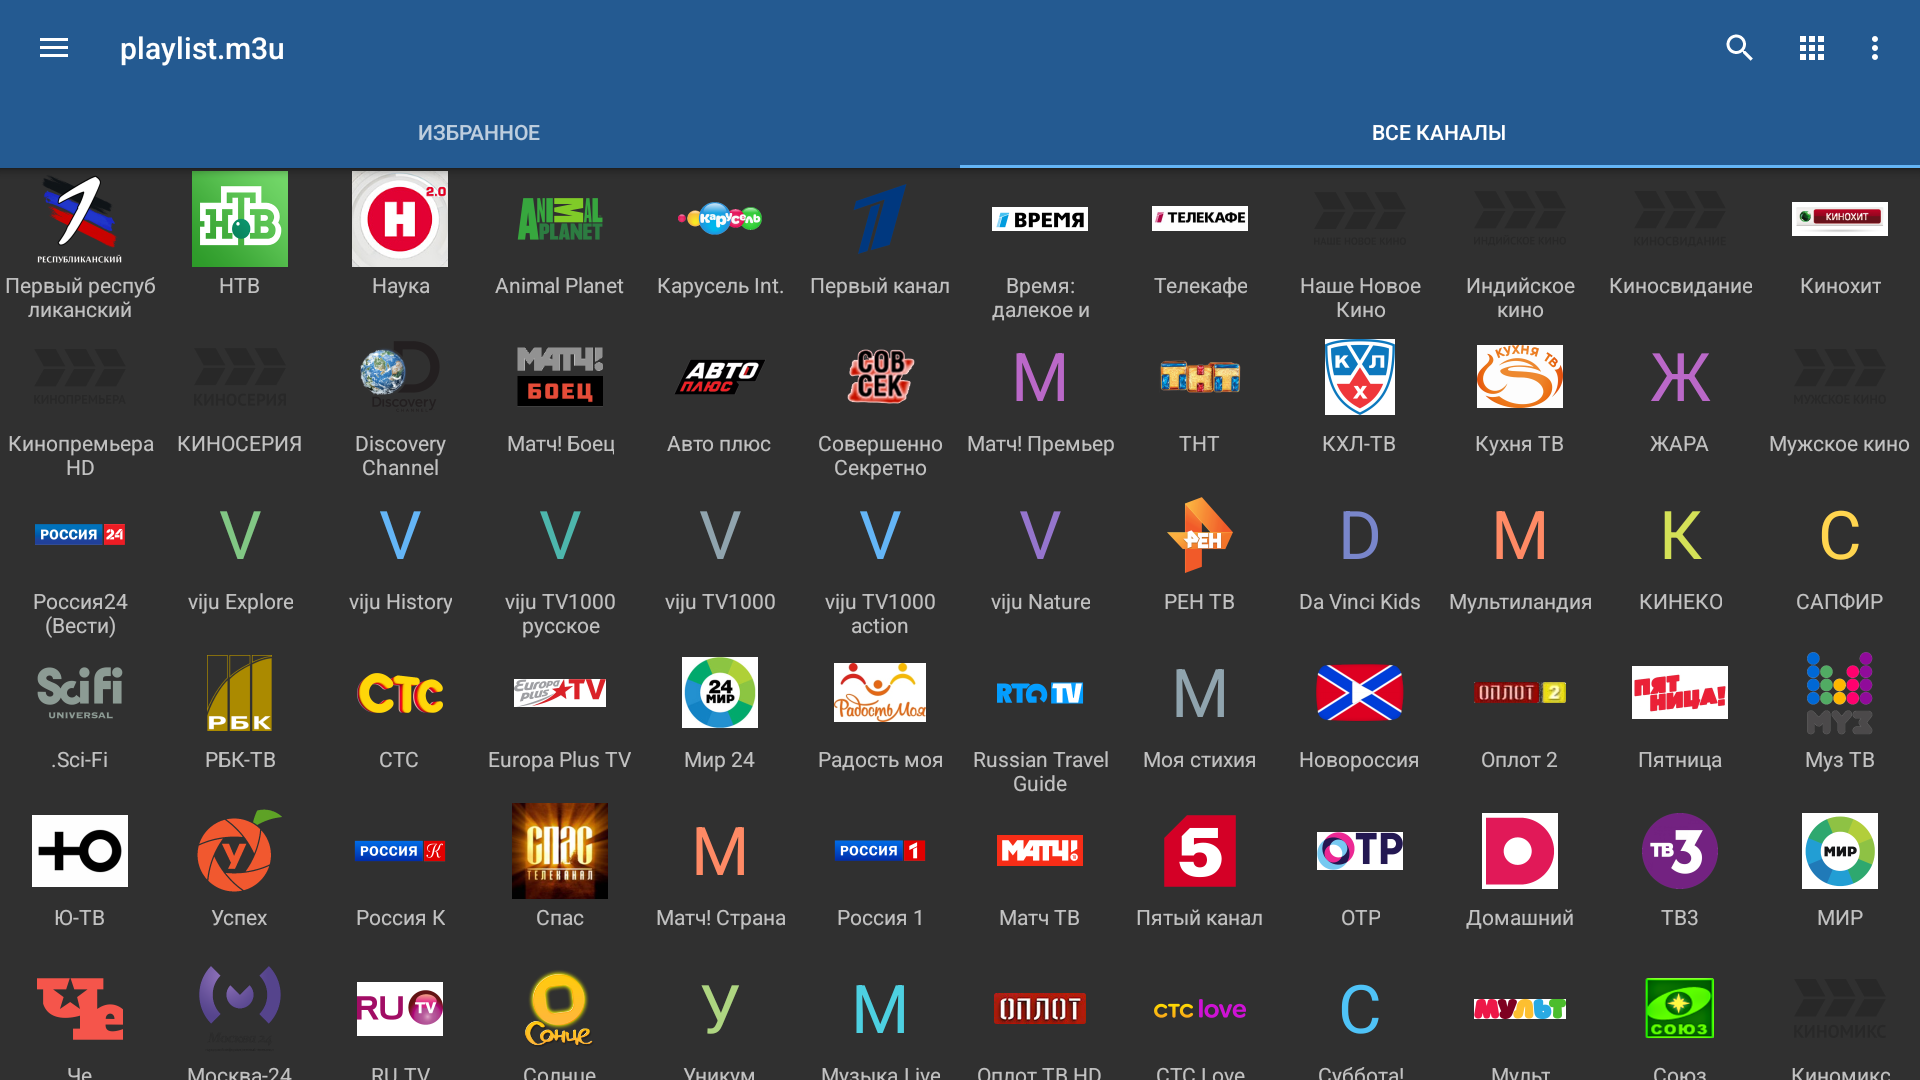
Task: Choose the Муз ТВ colorful dots logo
Action: click(1839, 693)
